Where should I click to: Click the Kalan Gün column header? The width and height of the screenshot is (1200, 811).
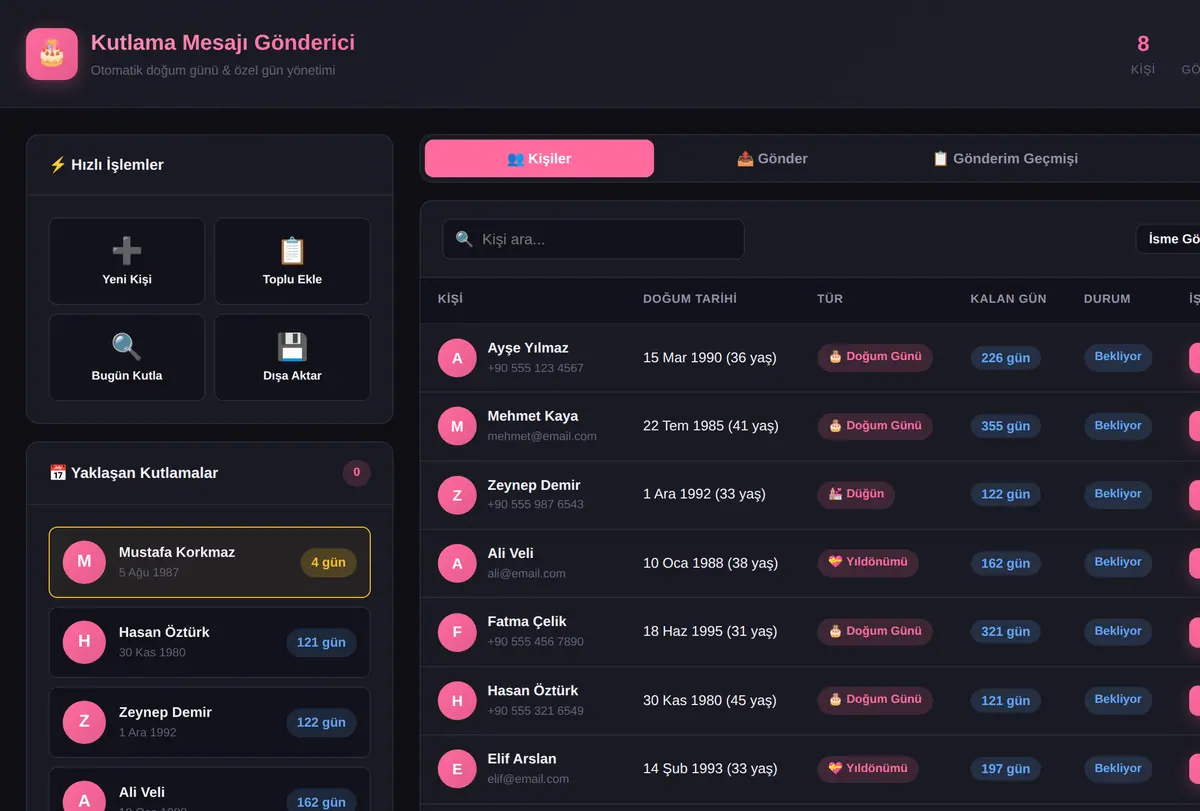(x=1008, y=299)
